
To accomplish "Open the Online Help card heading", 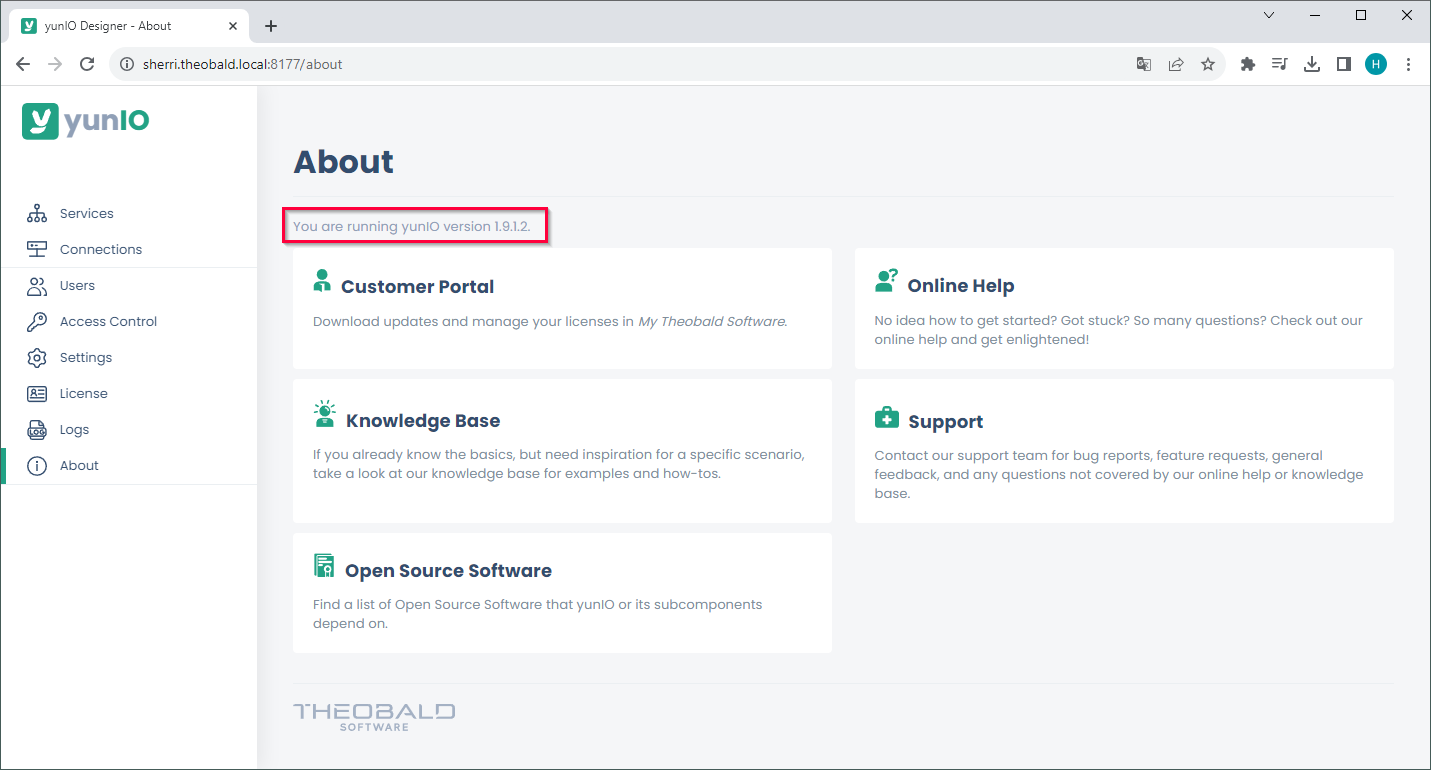I will [961, 286].
